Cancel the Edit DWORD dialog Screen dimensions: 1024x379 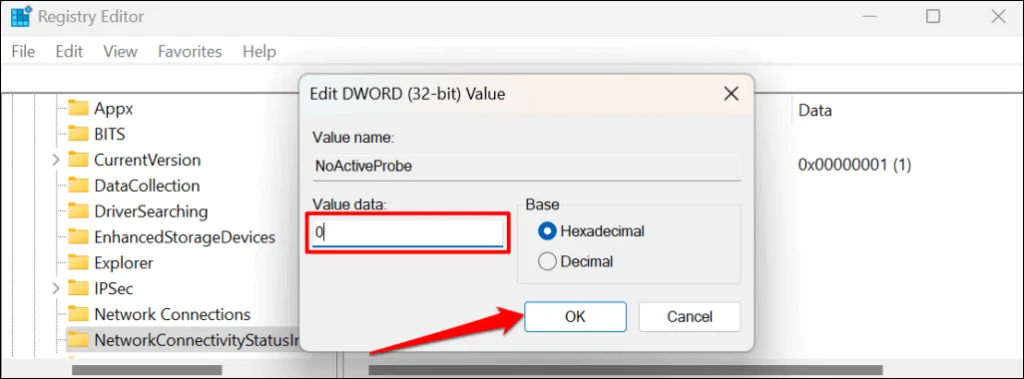tap(690, 317)
